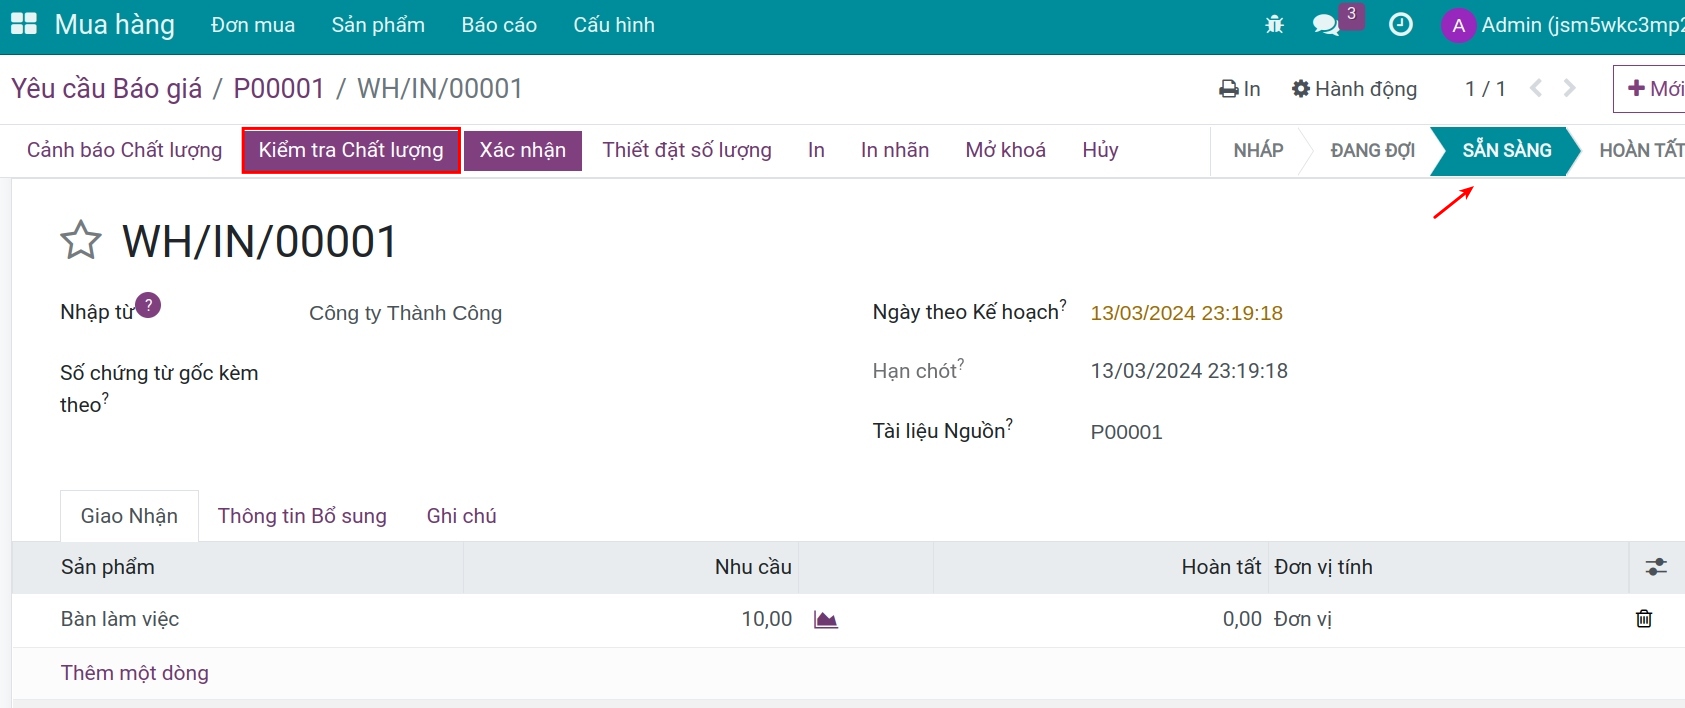1685x708 pixels.
Task: Click the Admin user avatar
Action: [x=1459, y=25]
